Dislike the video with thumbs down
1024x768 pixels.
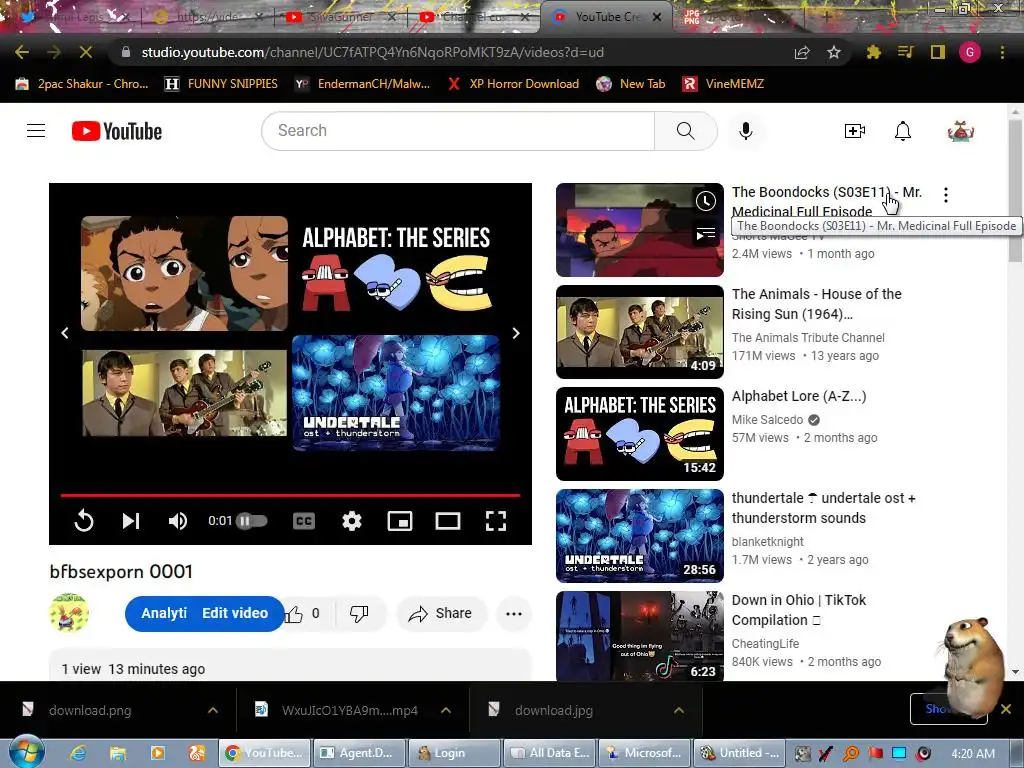(x=359, y=613)
